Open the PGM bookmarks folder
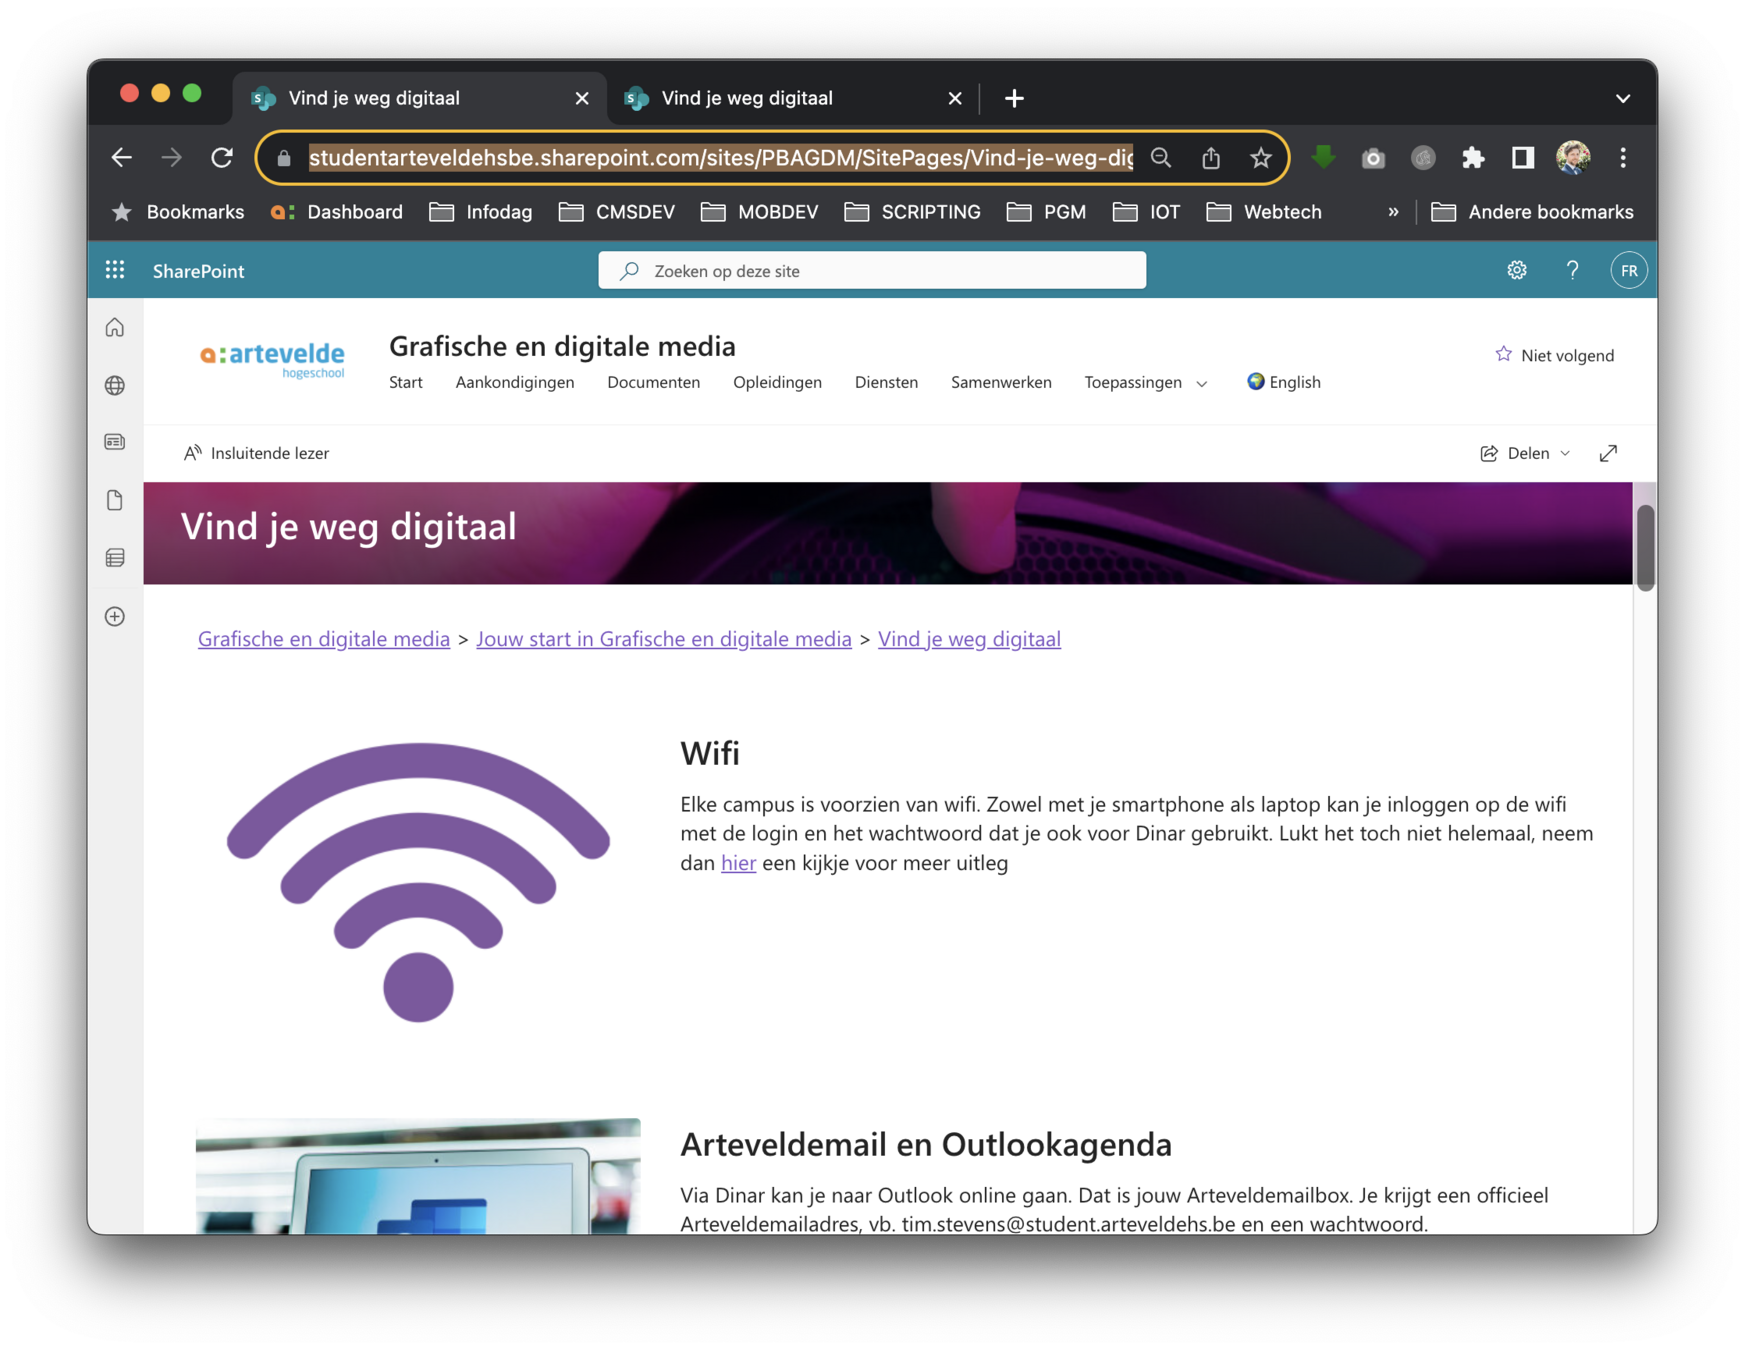This screenshot has width=1745, height=1350. click(1046, 212)
